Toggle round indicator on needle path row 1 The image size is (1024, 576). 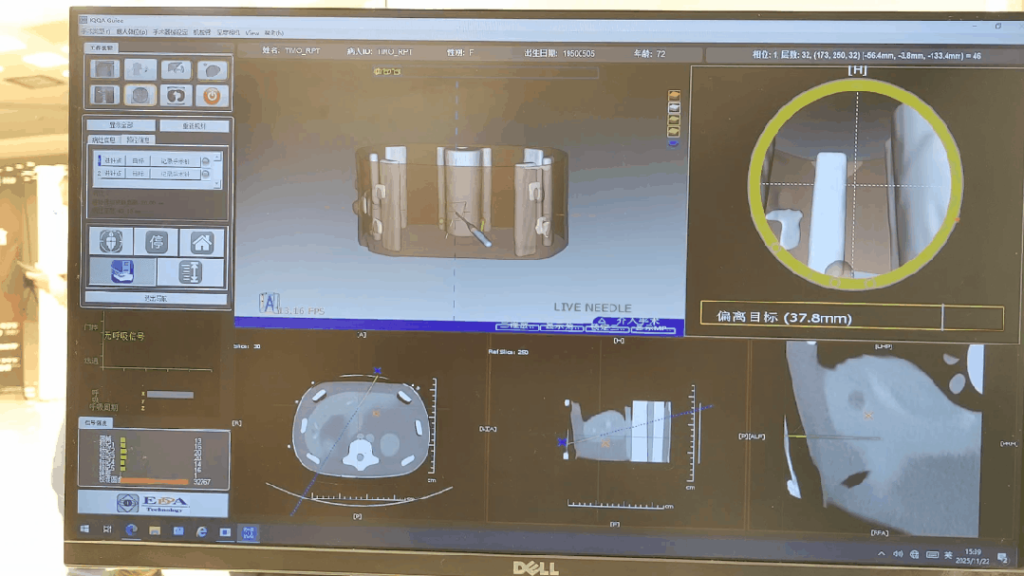click(206, 160)
